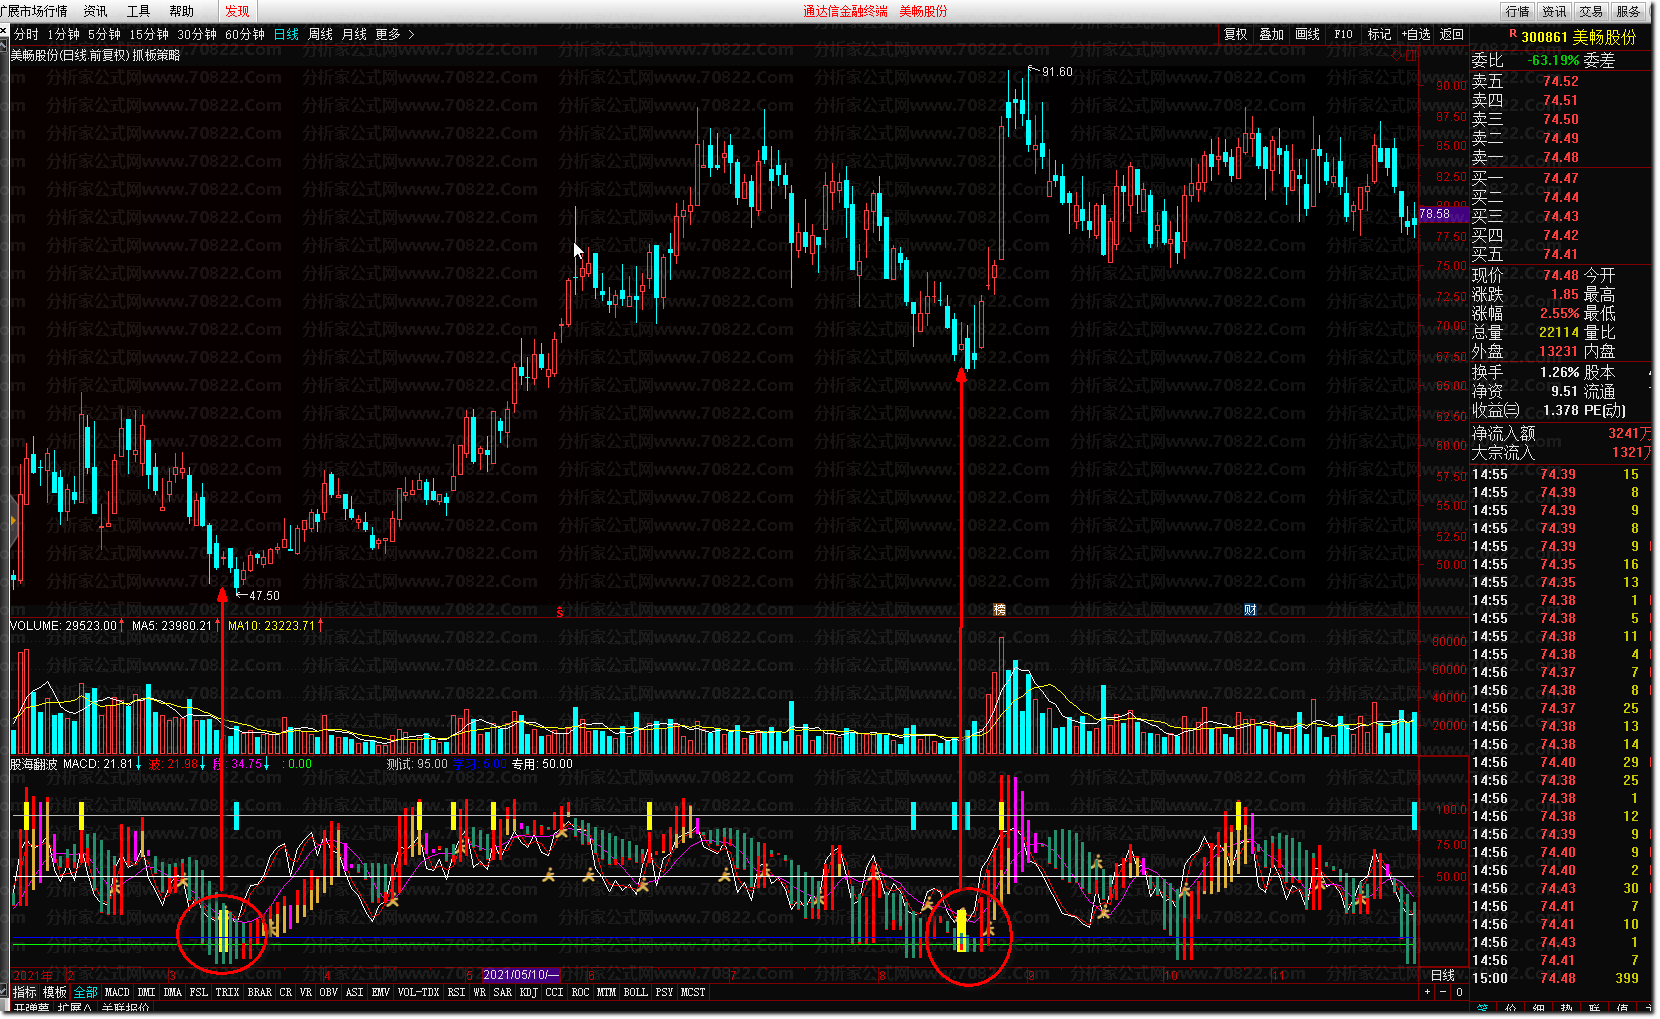Viewport: 1660px width, 1019px height.
Task: Switch to 分时 chart view
Action: (26, 34)
